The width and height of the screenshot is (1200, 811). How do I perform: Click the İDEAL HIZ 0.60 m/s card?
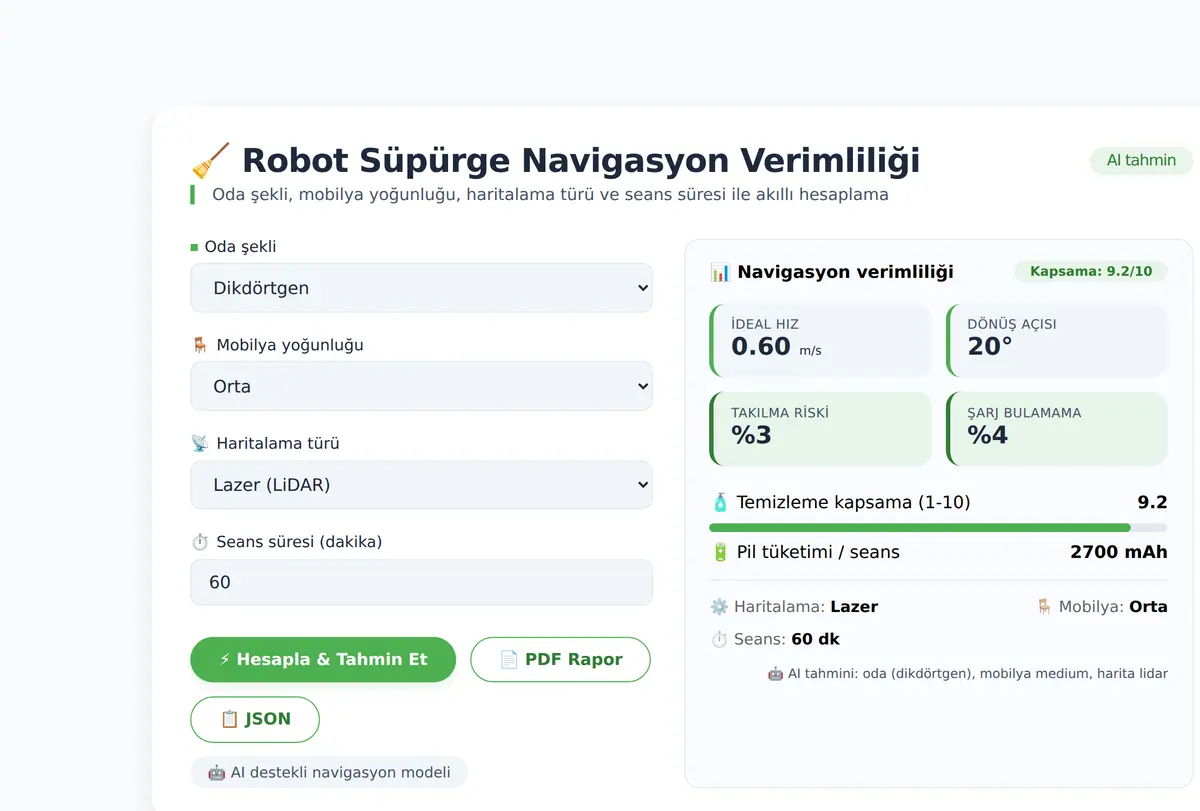820,341
